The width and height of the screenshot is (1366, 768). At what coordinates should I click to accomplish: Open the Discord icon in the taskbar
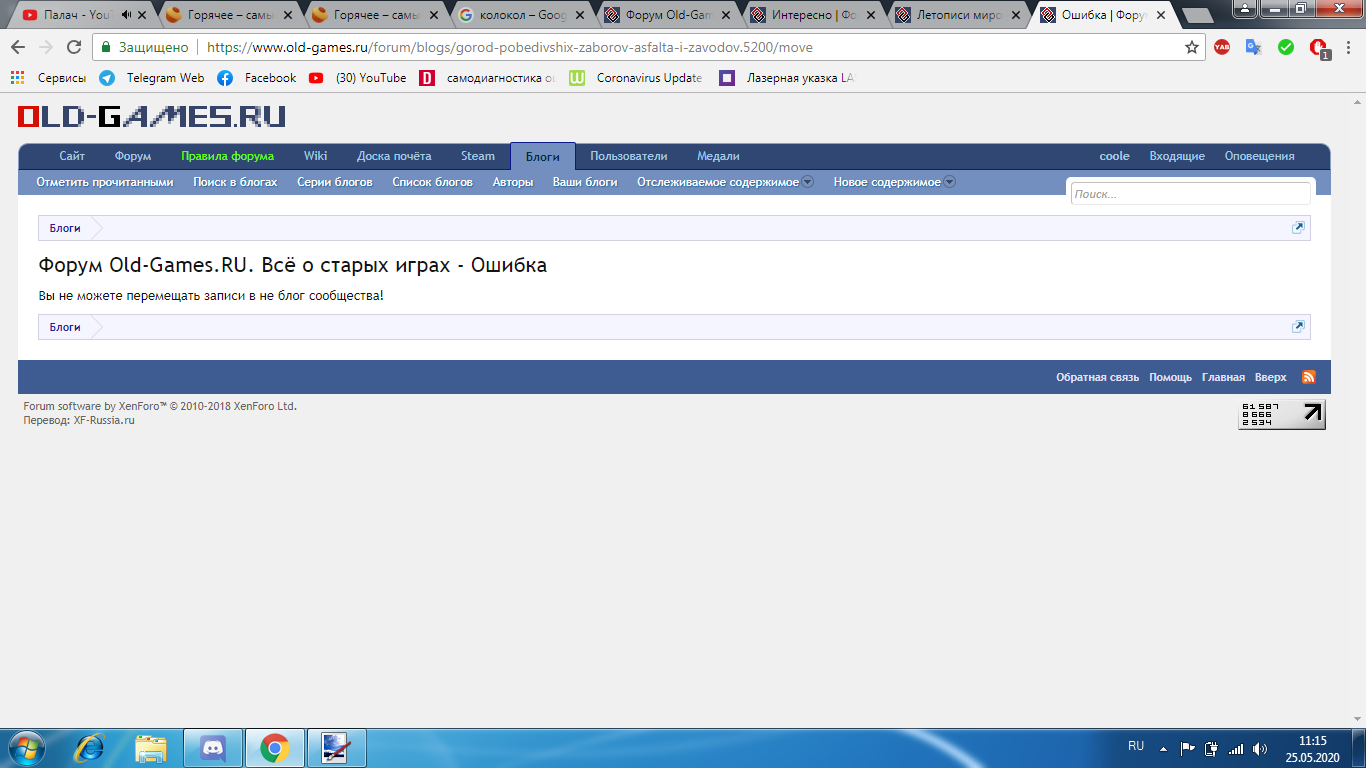[x=213, y=747]
